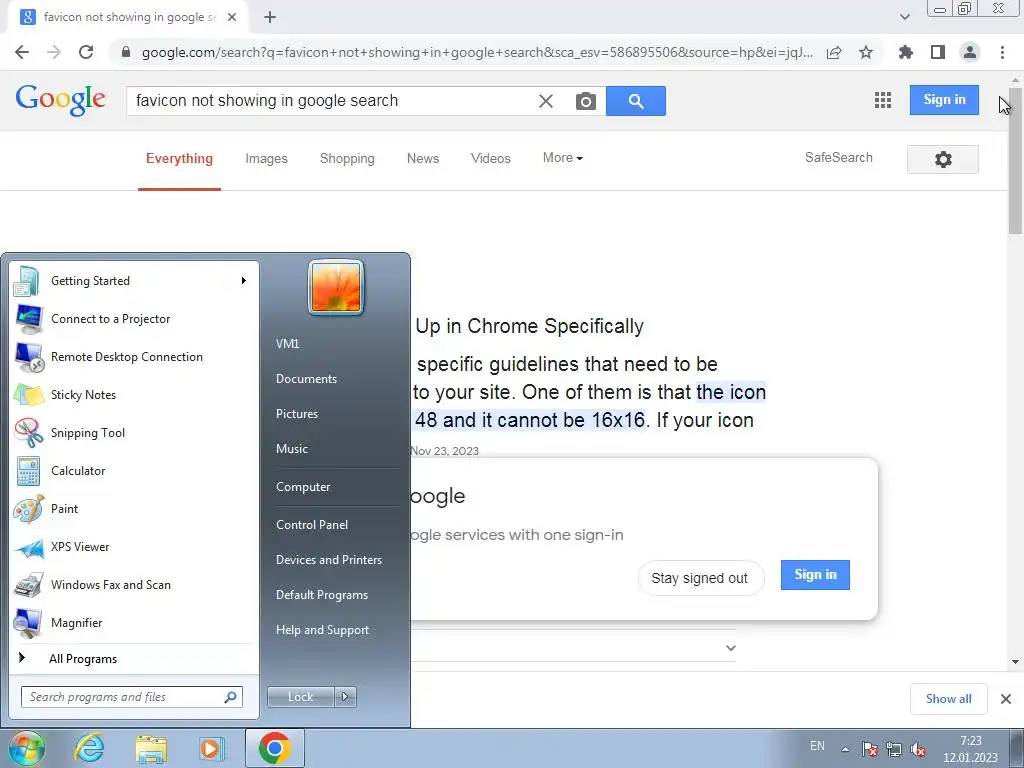This screenshot has width=1024, height=768.
Task: Click the Lock button
Action: click(x=300, y=697)
